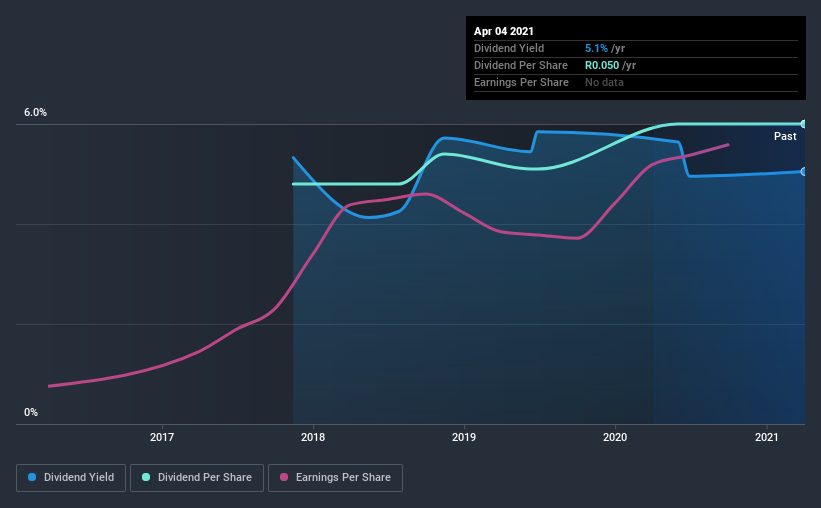Viewport: 821px width, 508px height.
Task: Toggle the Dividend Yield legend button
Action: [x=71, y=478]
